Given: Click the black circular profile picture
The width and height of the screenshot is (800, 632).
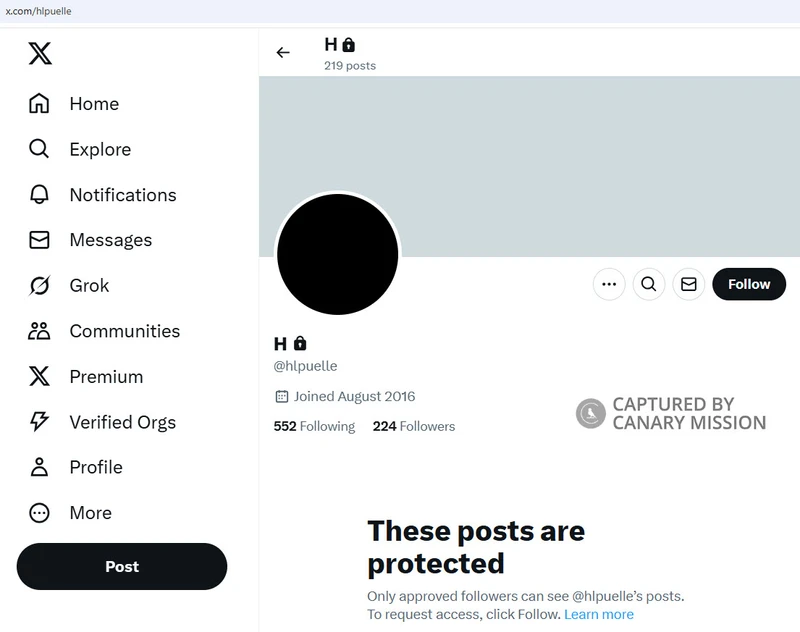Looking at the screenshot, I should click(337, 254).
